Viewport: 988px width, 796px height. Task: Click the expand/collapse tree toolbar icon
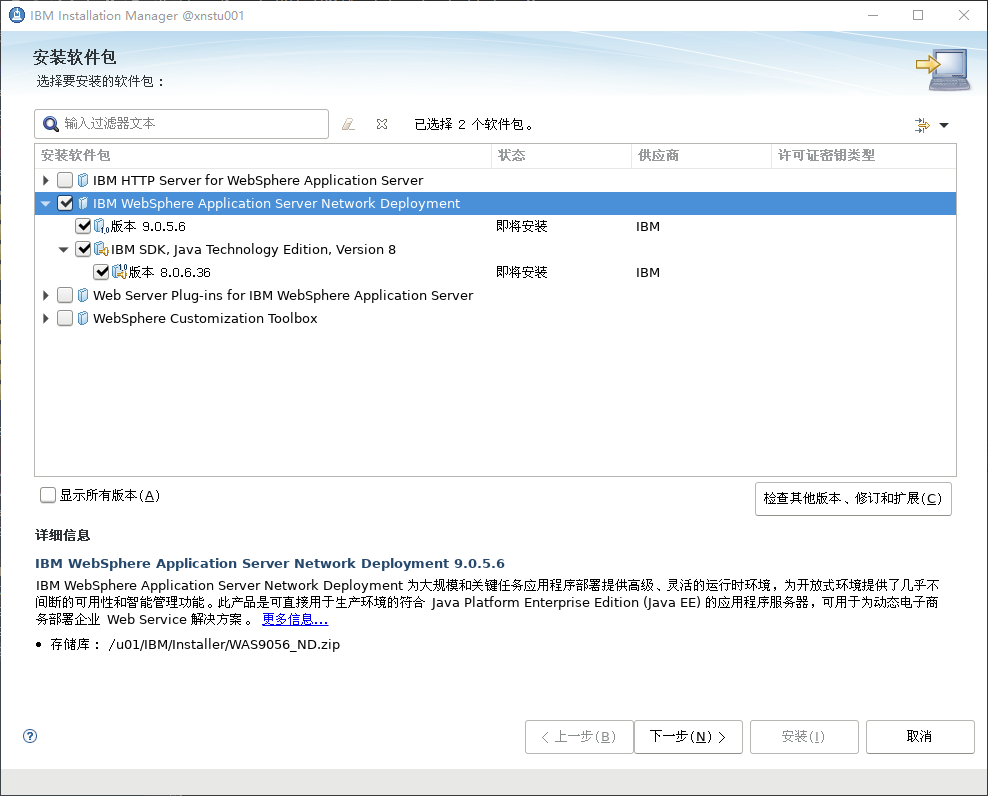(x=922, y=125)
